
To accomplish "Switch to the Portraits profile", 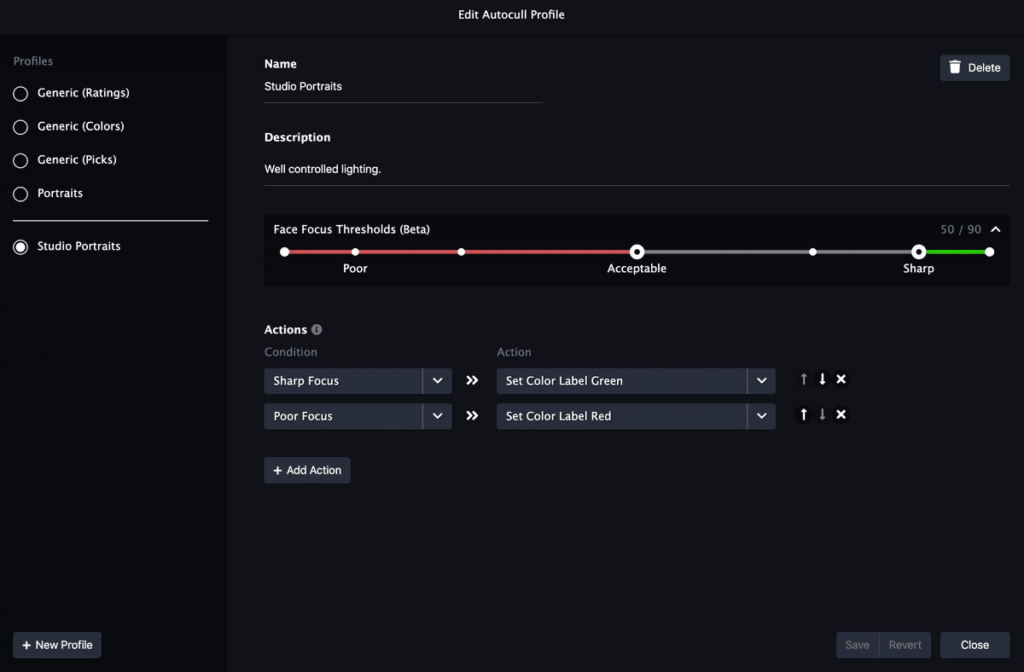I will pos(20,193).
